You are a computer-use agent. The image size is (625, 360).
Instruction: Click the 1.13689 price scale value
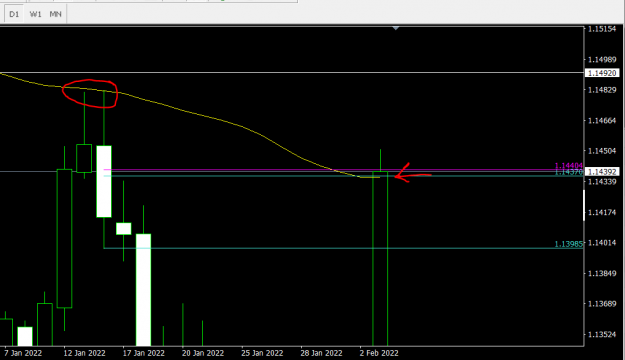tap(602, 304)
